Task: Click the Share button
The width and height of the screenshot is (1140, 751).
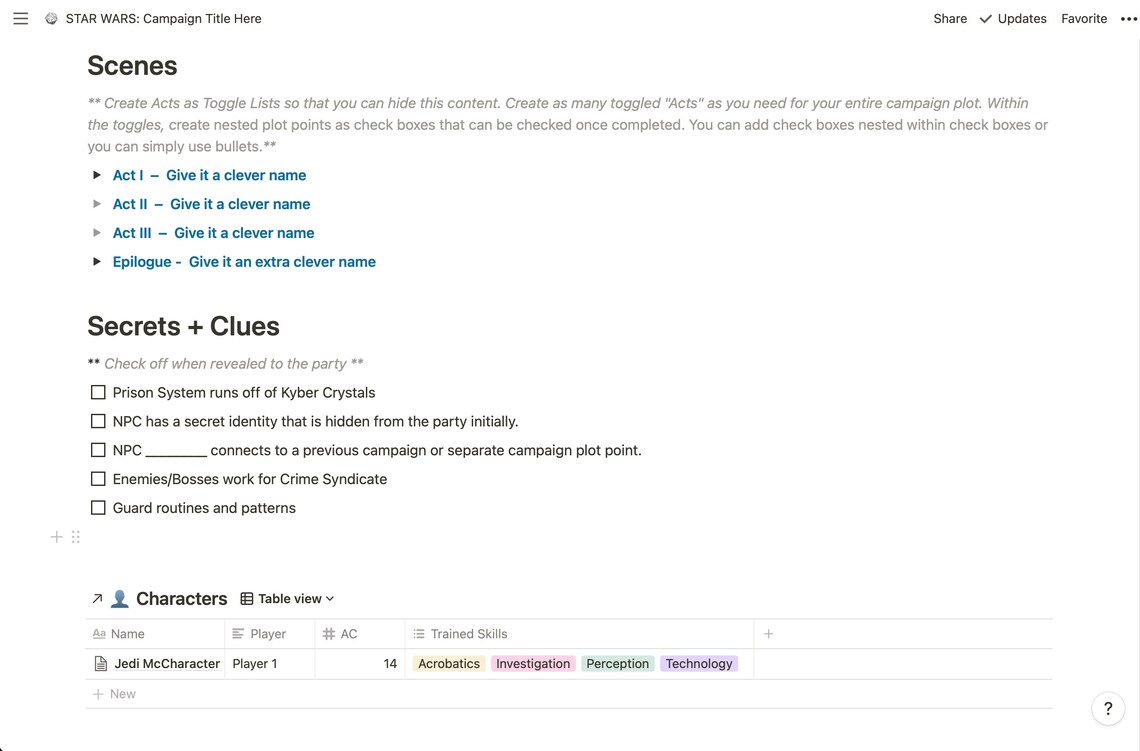Action: click(x=950, y=19)
